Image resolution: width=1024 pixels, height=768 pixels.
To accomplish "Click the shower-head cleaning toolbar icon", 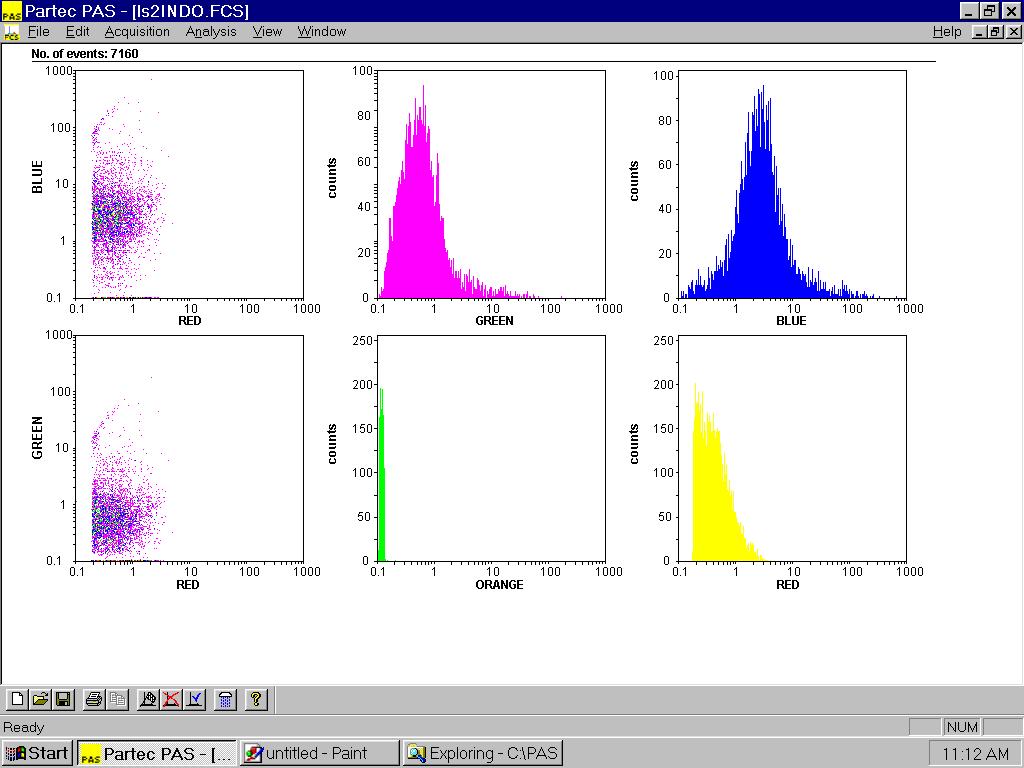I will [x=226, y=700].
